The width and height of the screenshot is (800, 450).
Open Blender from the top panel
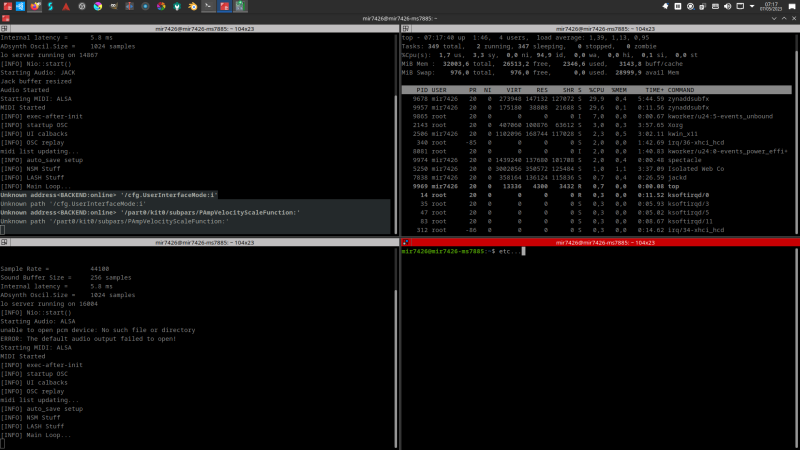(192, 6)
